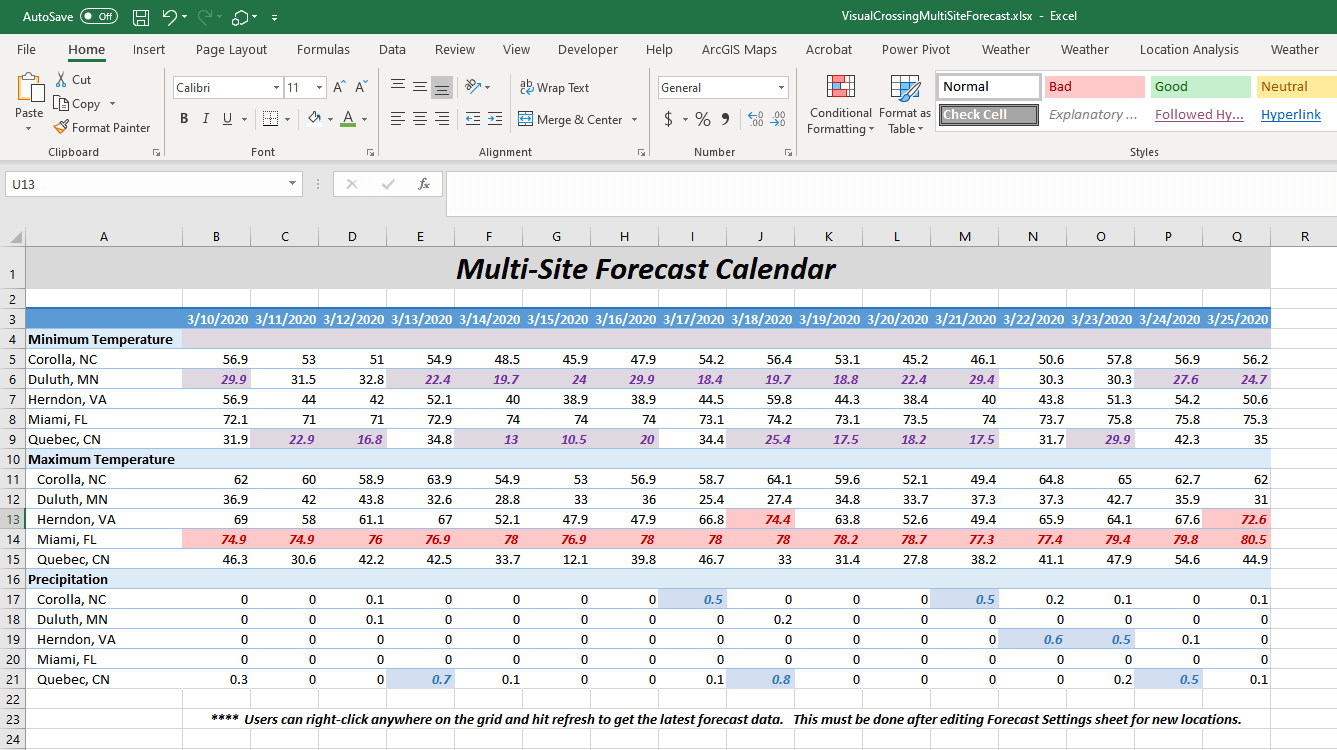Toggle underline formatting
The width and height of the screenshot is (1337, 750).
click(228, 119)
